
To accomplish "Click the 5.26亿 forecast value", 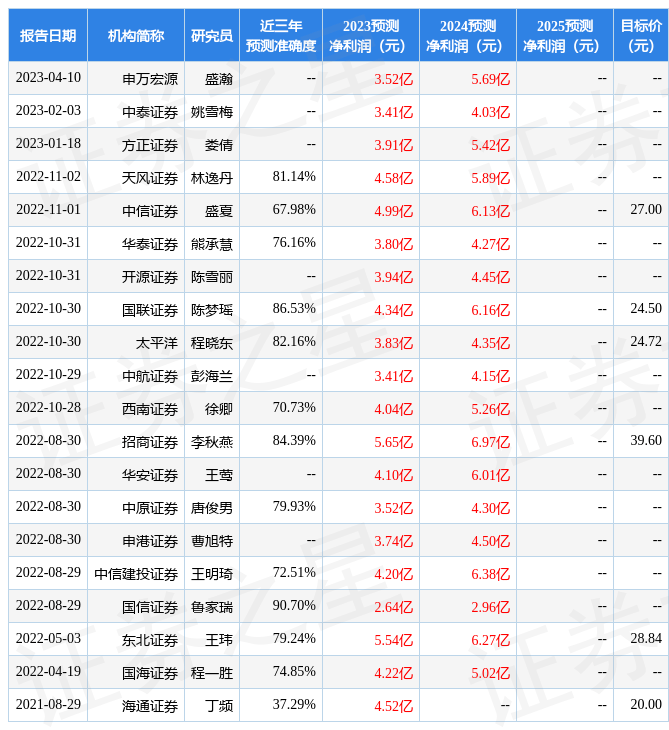I will [x=490, y=409].
